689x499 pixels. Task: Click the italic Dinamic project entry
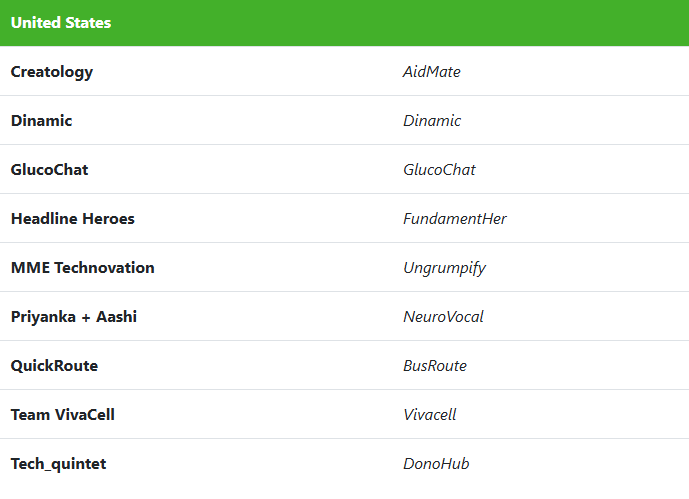click(x=432, y=121)
